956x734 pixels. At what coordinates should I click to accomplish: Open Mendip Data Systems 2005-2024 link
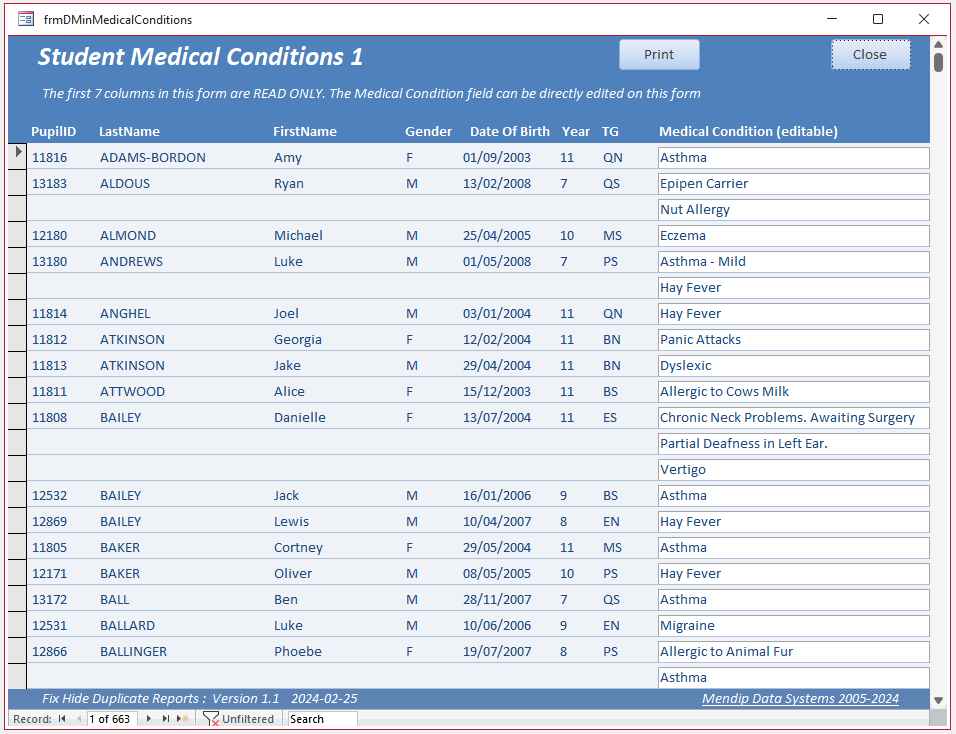(x=800, y=699)
